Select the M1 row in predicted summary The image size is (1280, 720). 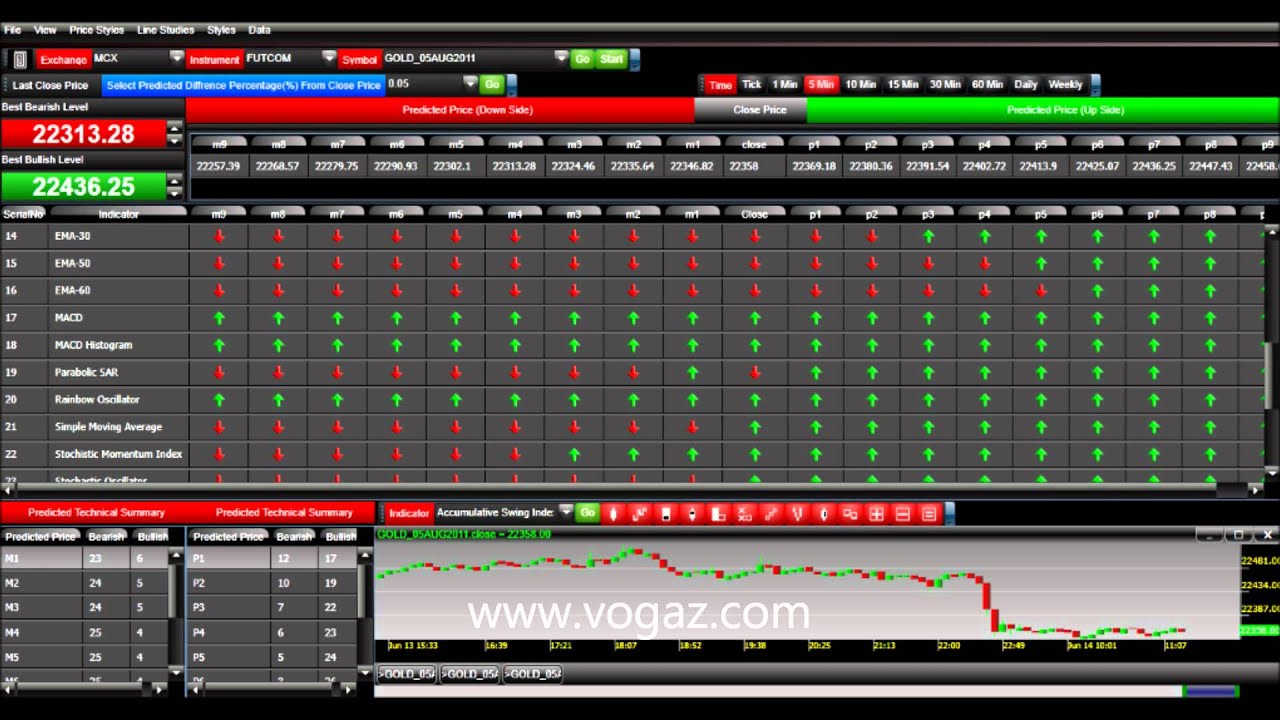[x=86, y=559]
